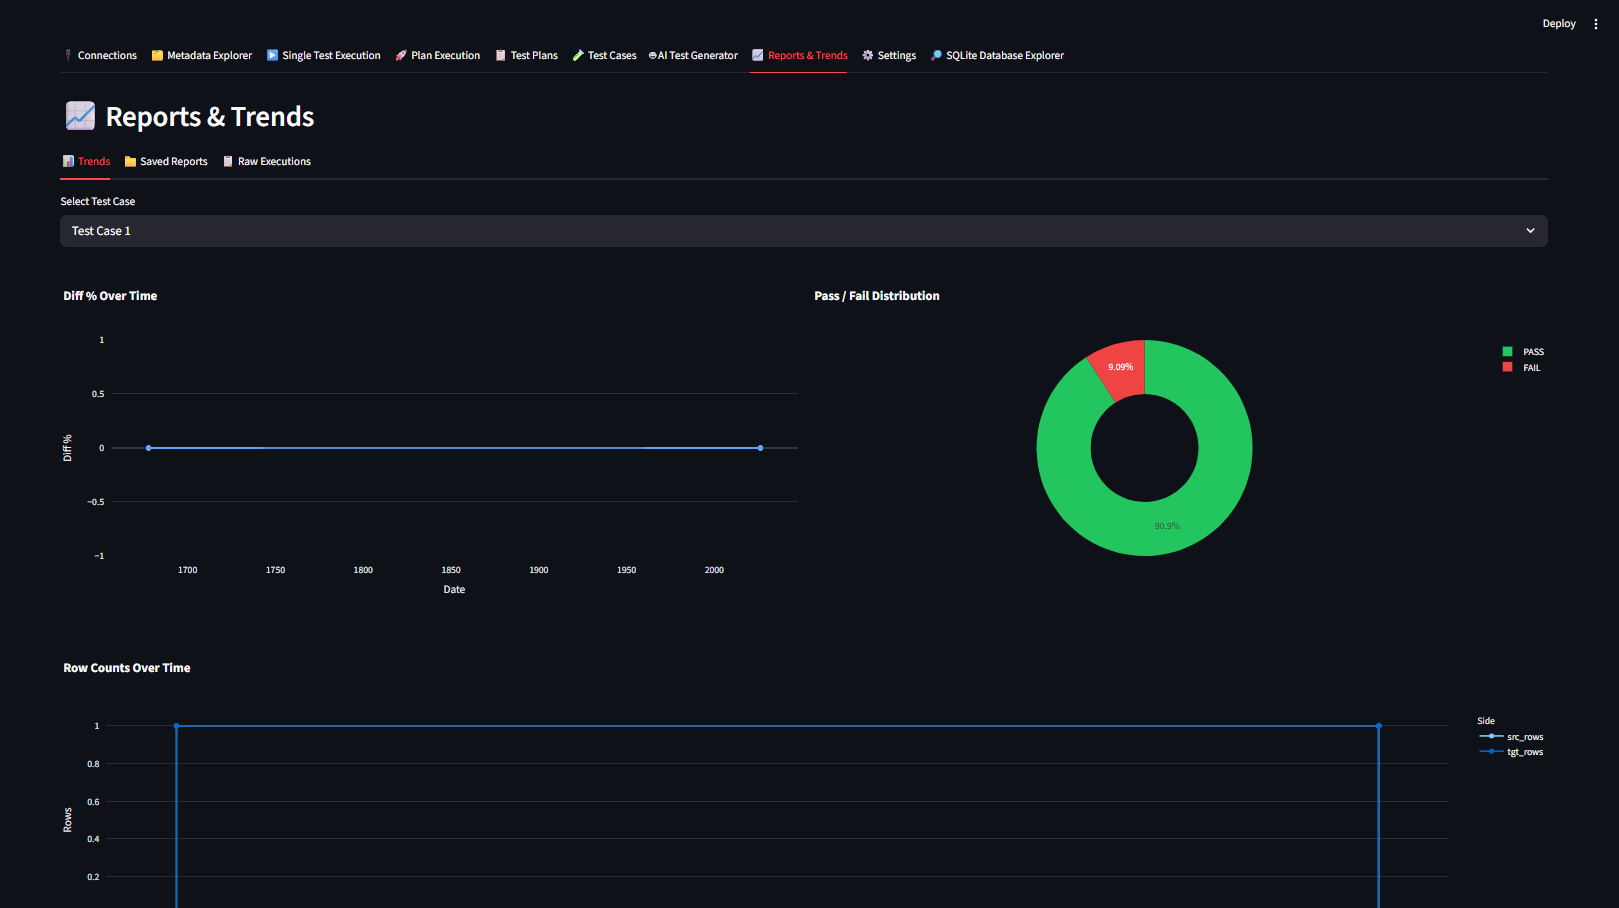Click the Plan Execution rocket icon
The image size is (1619, 908).
point(399,55)
